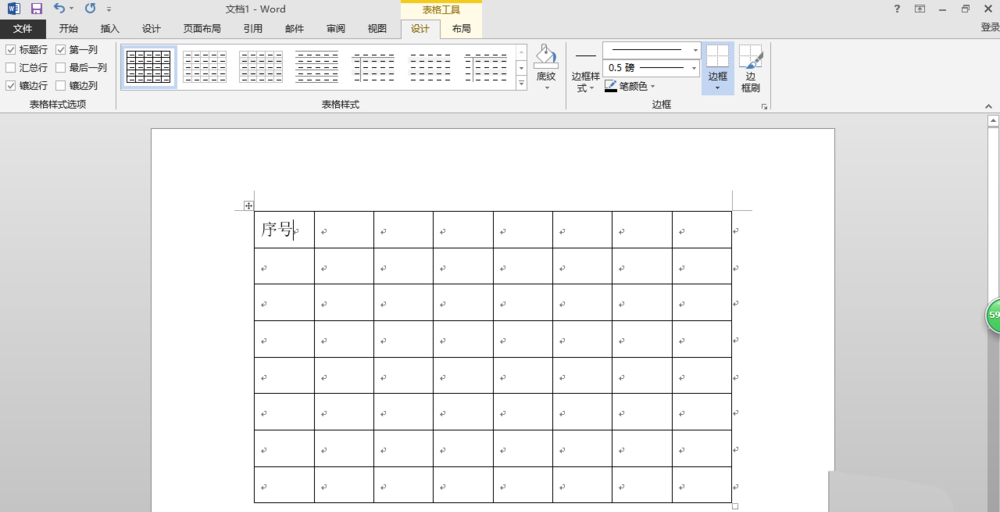Open the 邮件 tab
Screen dimensions: 1000x512
[x=294, y=29]
